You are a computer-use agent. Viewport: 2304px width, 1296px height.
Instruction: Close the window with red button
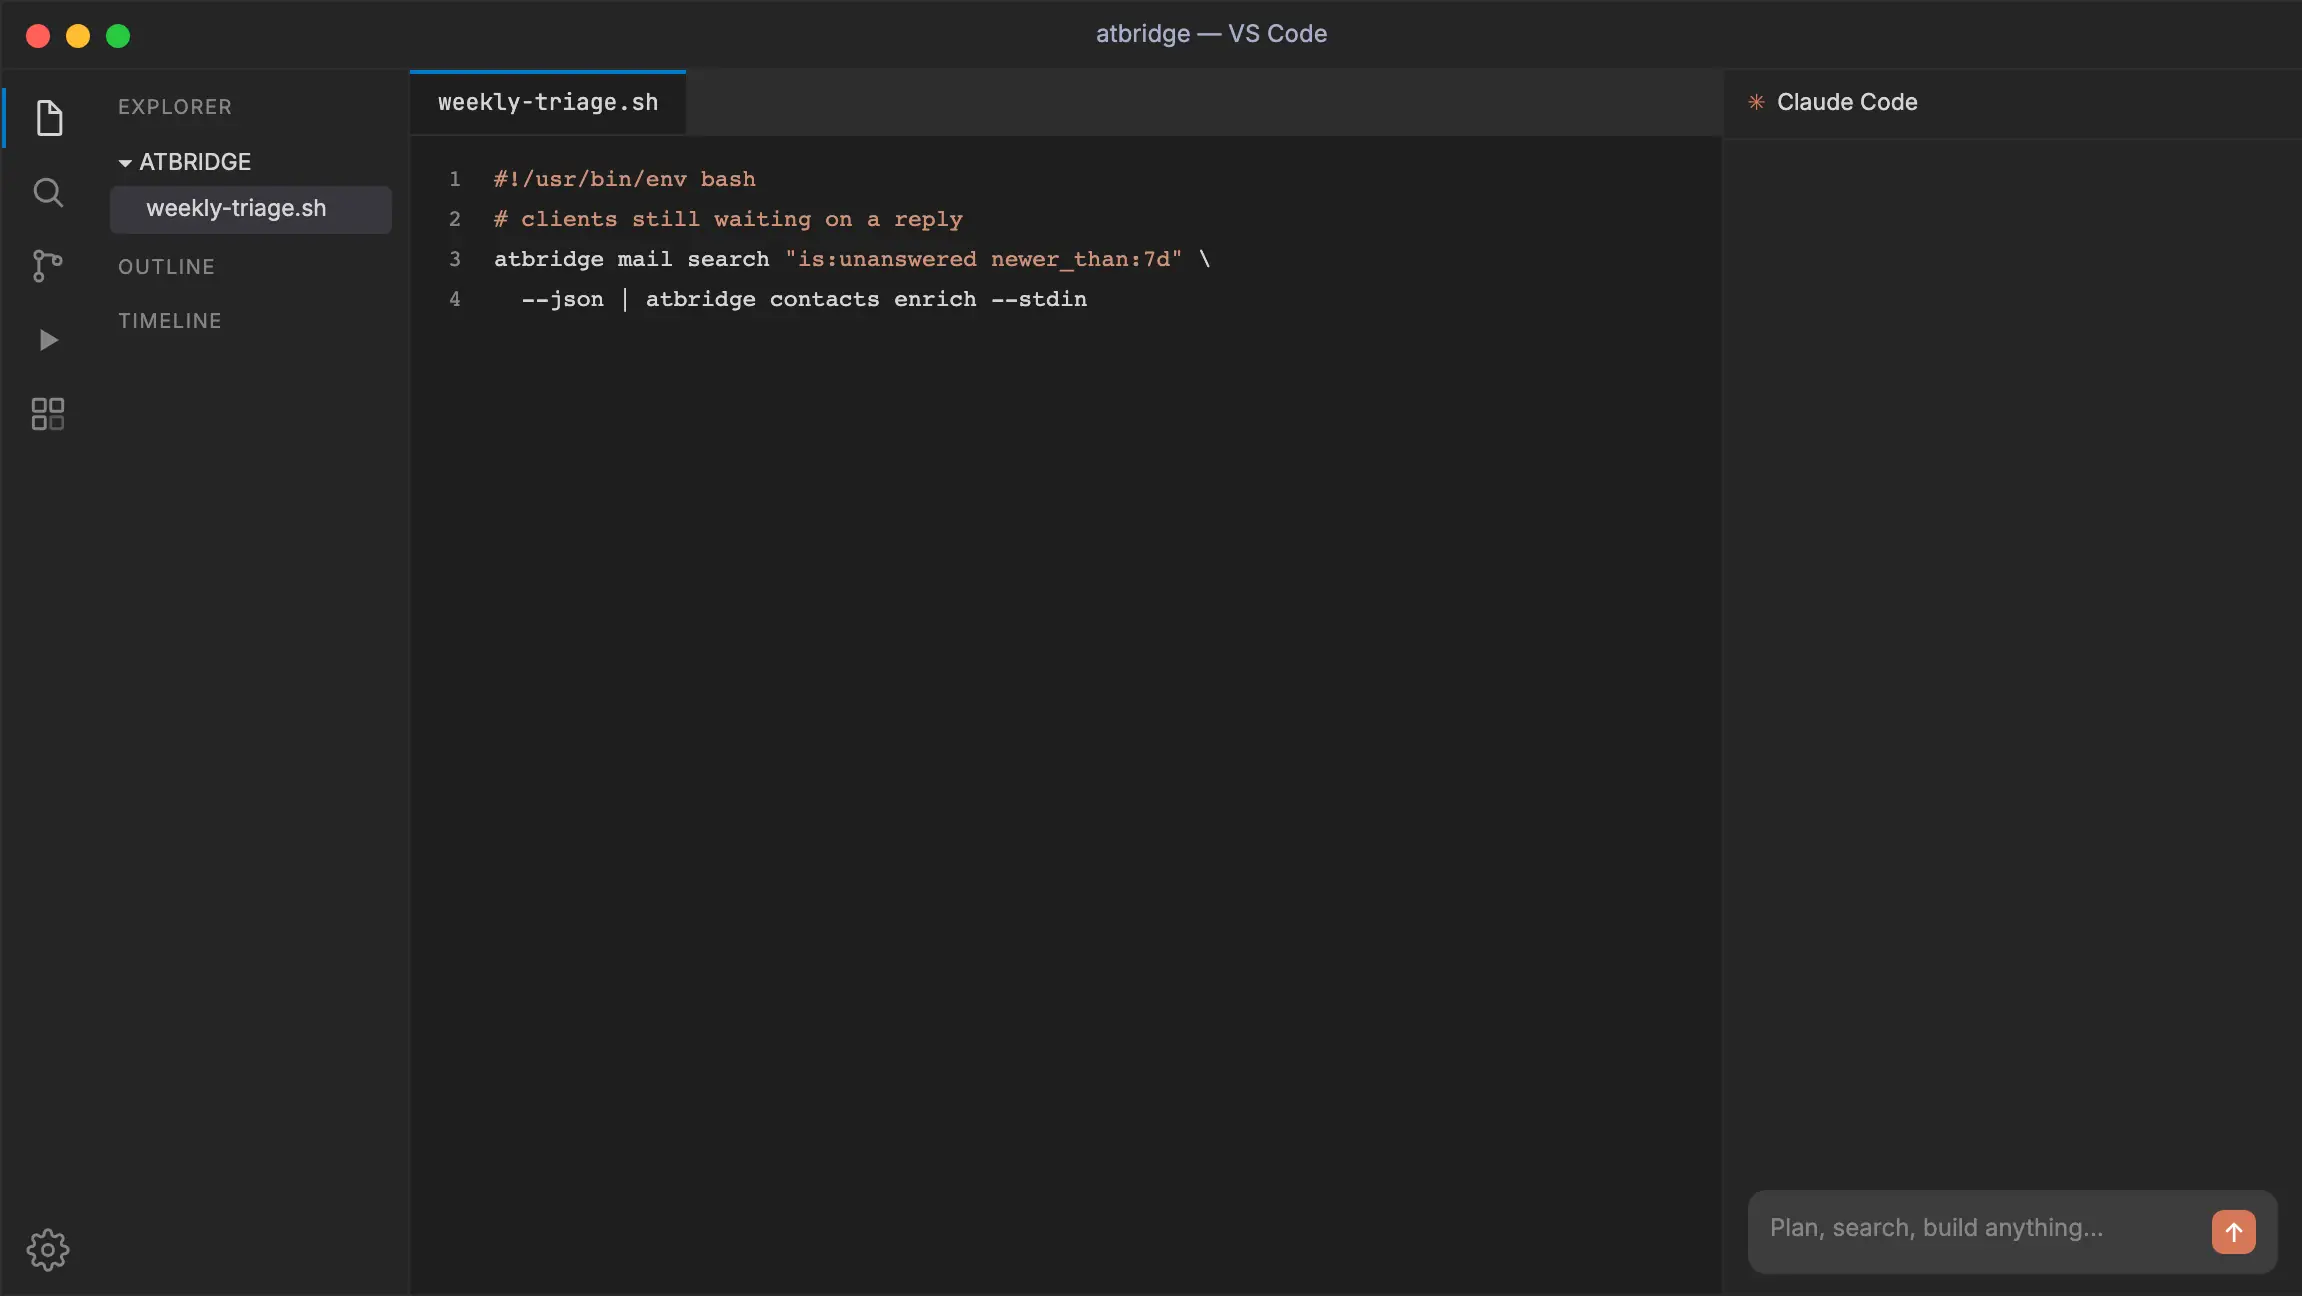tap(38, 36)
